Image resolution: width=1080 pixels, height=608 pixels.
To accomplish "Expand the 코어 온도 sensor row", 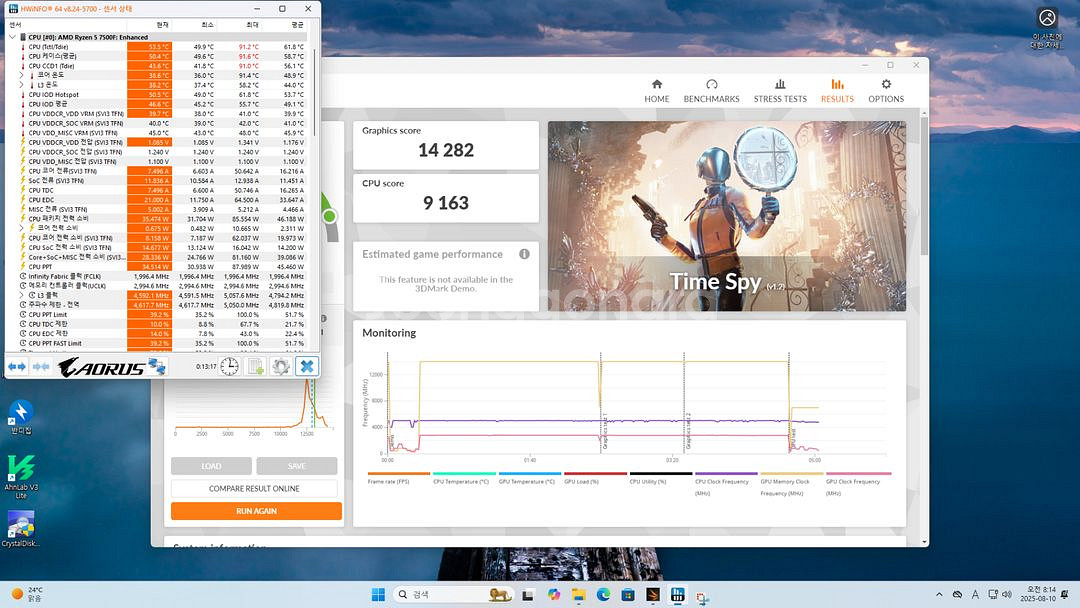I will [22, 75].
